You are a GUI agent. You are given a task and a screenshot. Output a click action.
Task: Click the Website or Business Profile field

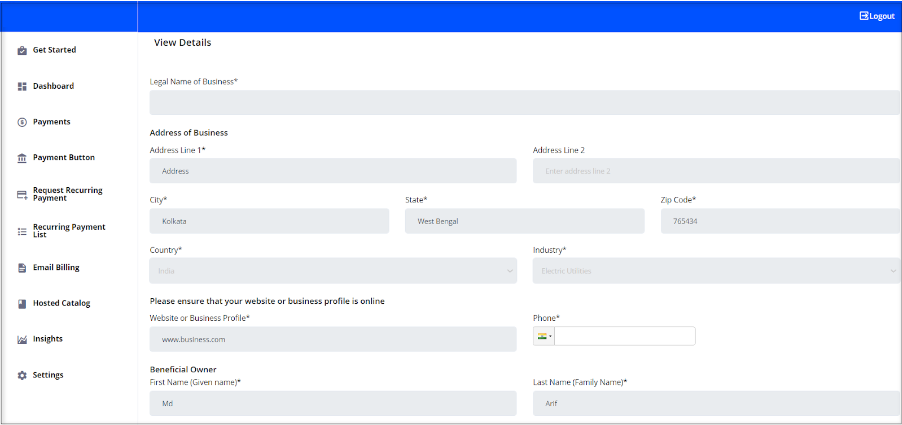(333, 339)
